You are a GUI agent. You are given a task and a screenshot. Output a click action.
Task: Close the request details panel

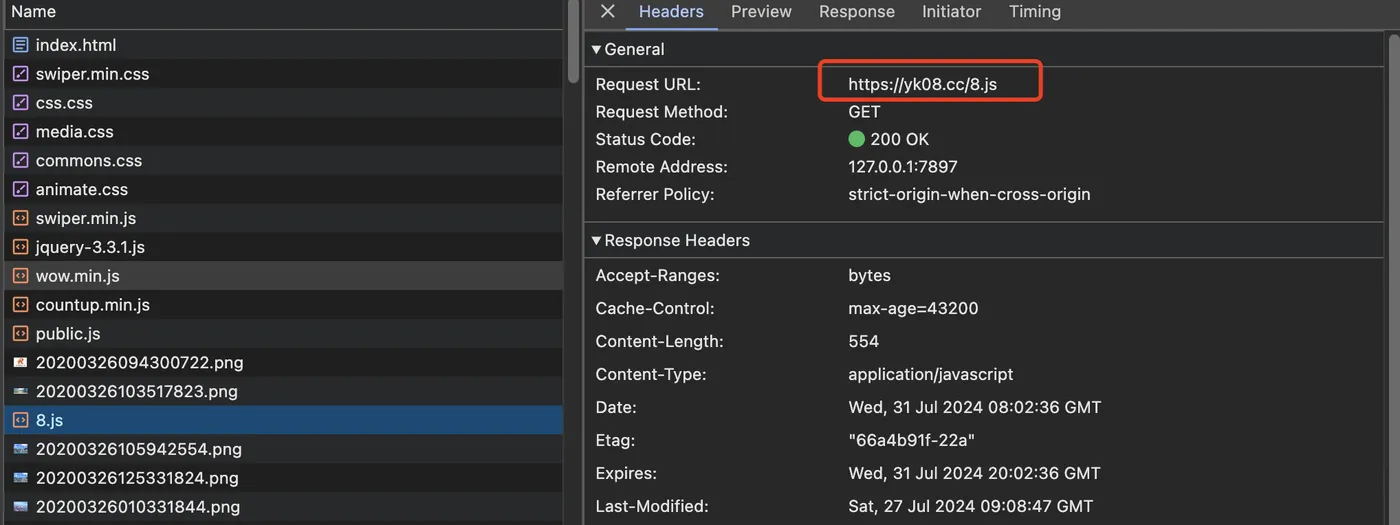click(x=607, y=12)
